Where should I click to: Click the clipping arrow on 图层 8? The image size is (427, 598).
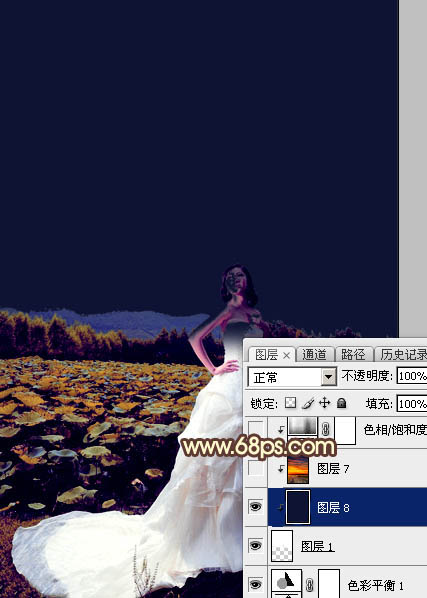(281, 507)
